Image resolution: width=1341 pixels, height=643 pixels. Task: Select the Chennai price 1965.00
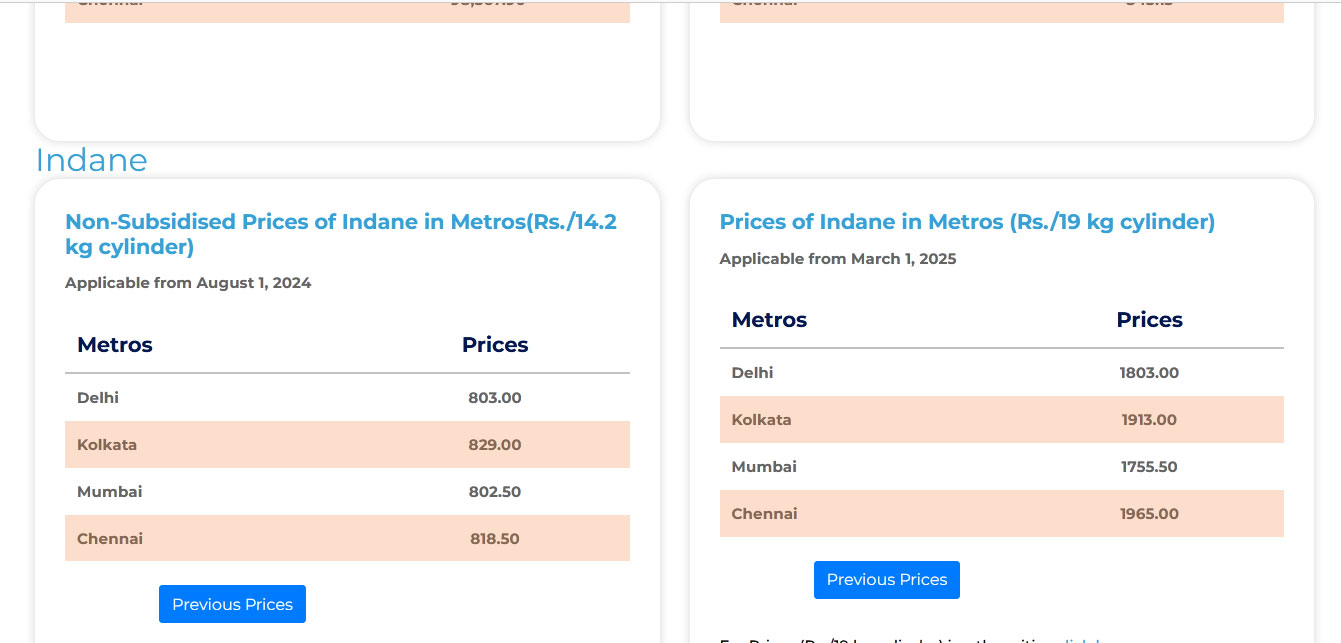point(1149,514)
